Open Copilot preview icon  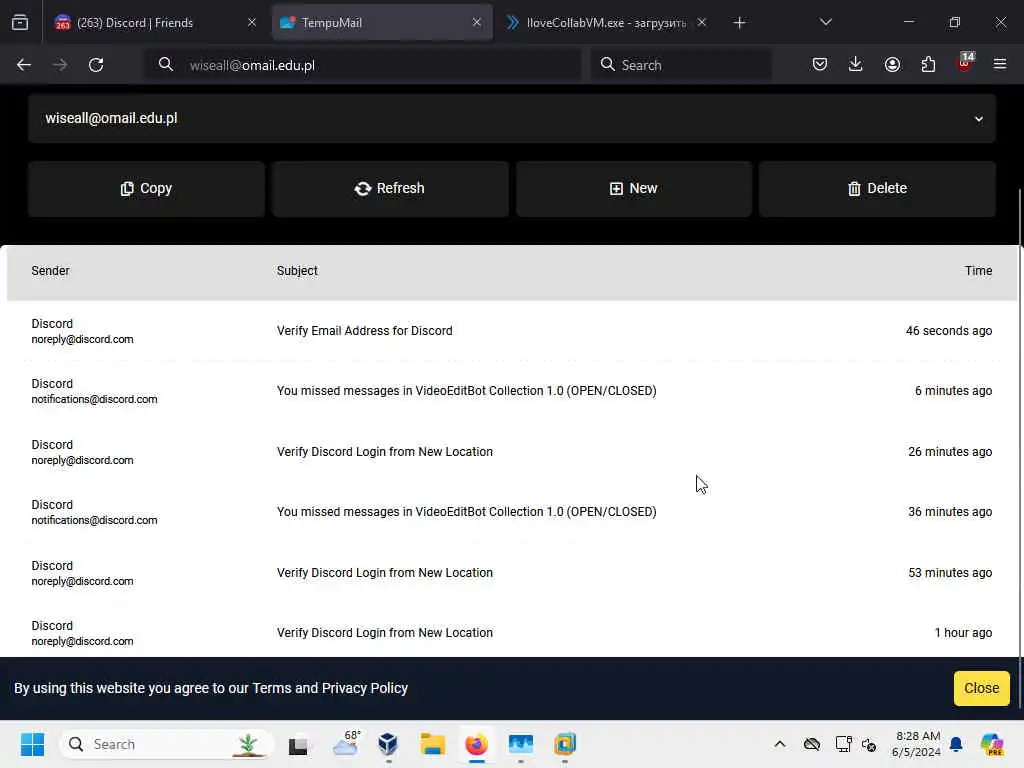(992, 744)
